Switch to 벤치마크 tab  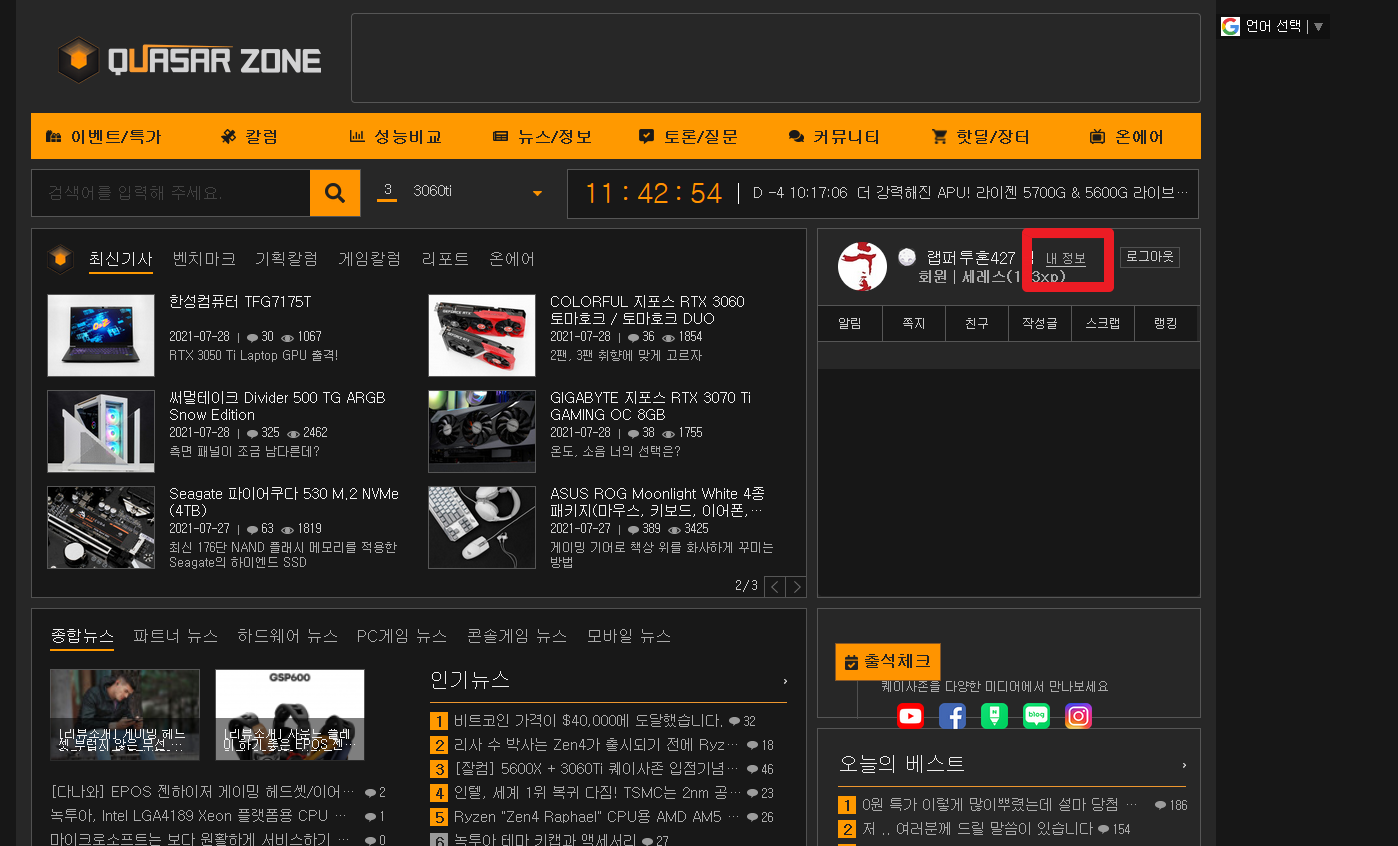[x=204, y=259]
